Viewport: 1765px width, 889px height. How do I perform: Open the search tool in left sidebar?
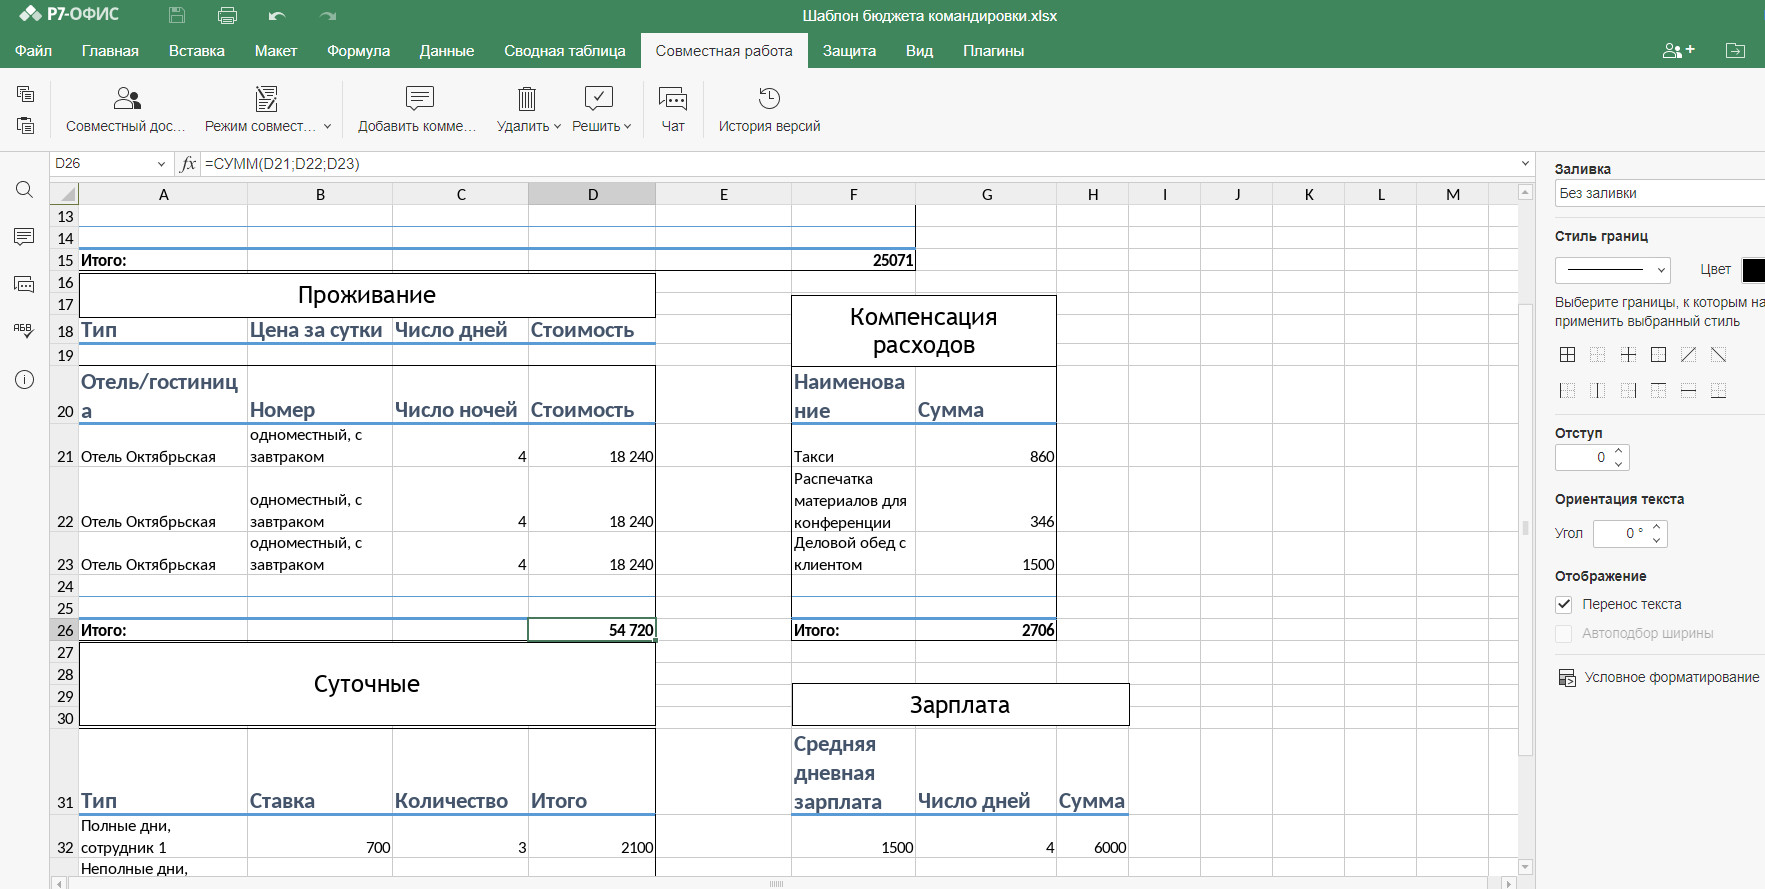pyautogui.click(x=25, y=190)
